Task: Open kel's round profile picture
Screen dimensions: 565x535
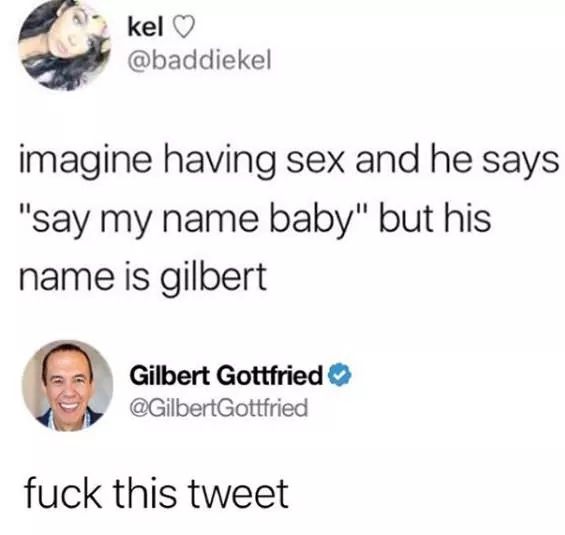Action: coord(64,45)
